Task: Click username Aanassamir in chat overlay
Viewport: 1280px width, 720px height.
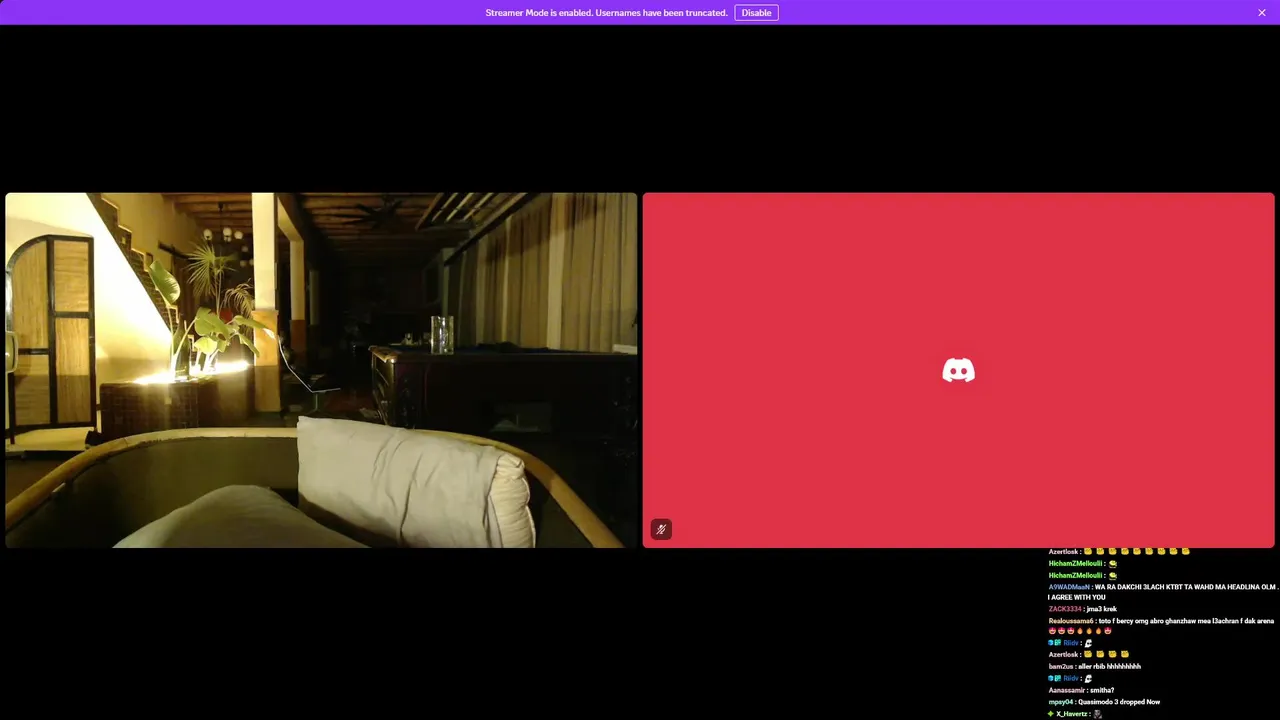Action: (1066, 690)
